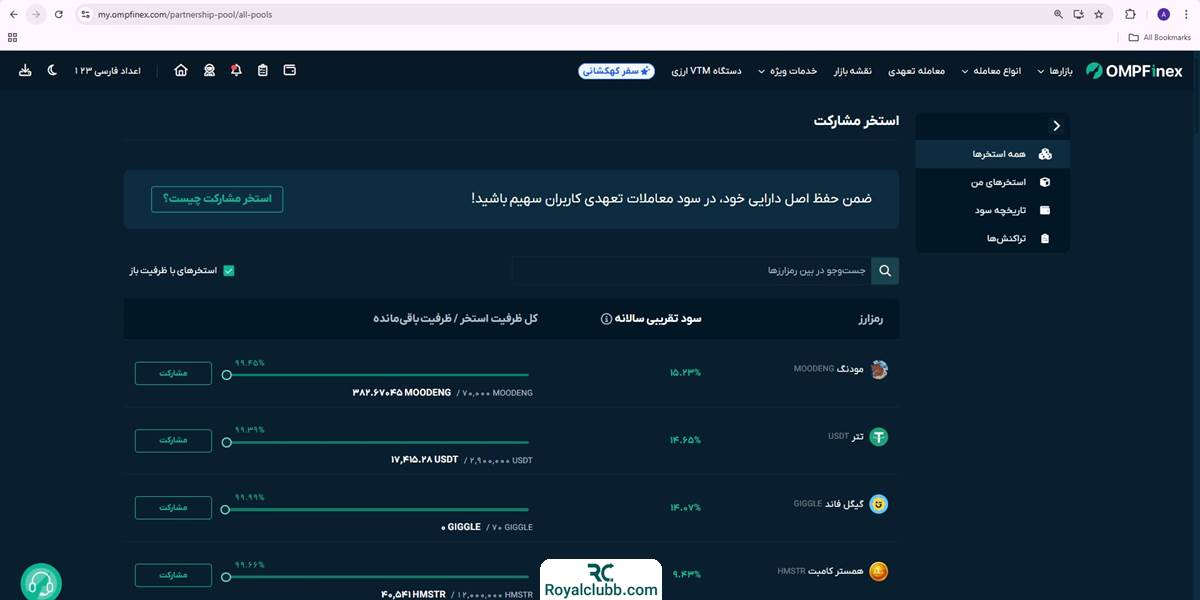The height and width of the screenshot is (600, 1200).
Task: Click the Tether USDT coin icon
Action: (x=879, y=437)
